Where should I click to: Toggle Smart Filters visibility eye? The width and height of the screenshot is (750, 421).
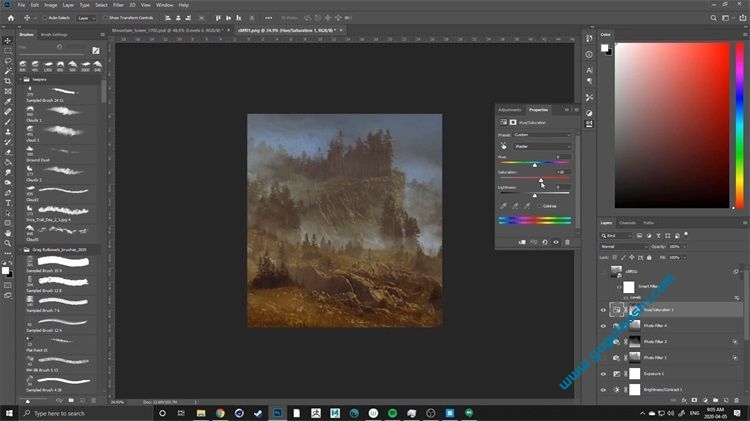(x=619, y=287)
